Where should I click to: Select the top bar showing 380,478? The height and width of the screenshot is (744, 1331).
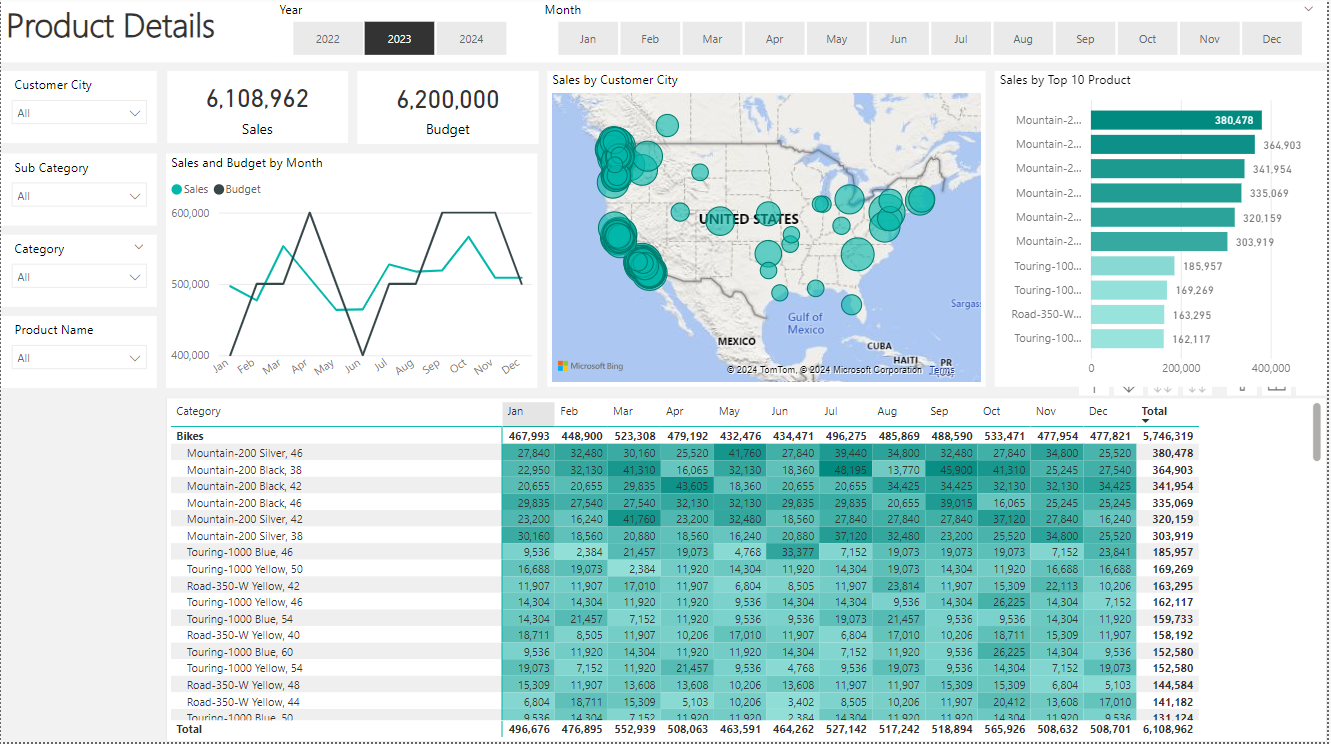tap(1175, 120)
